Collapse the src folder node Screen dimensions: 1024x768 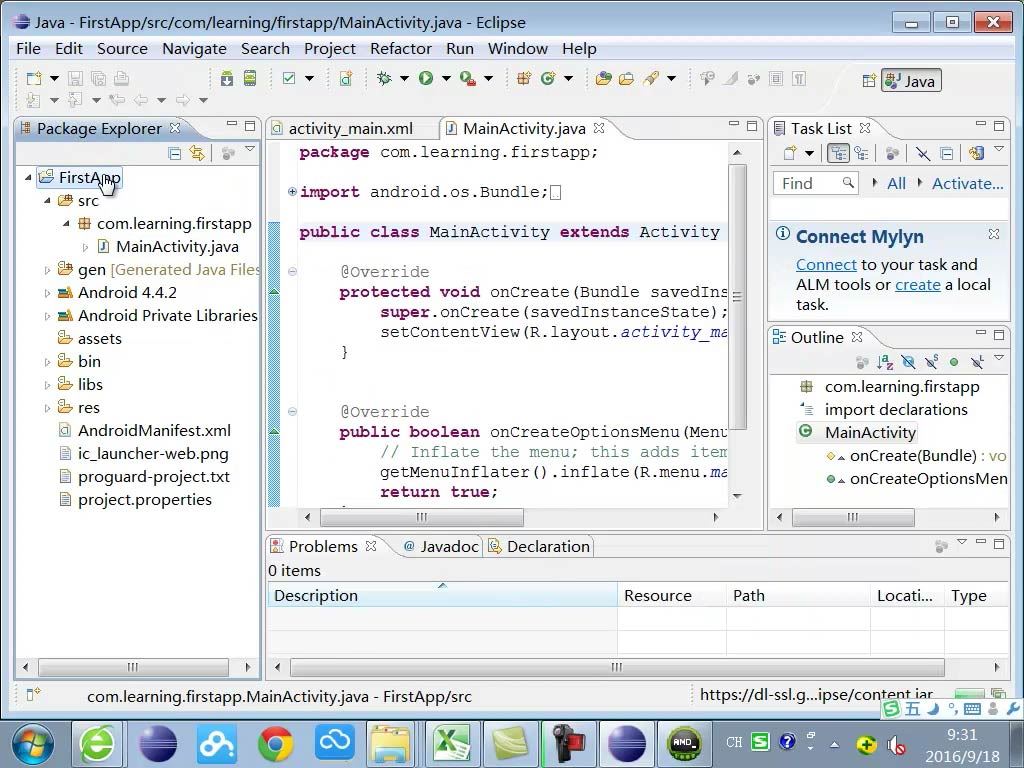[x=47, y=200]
